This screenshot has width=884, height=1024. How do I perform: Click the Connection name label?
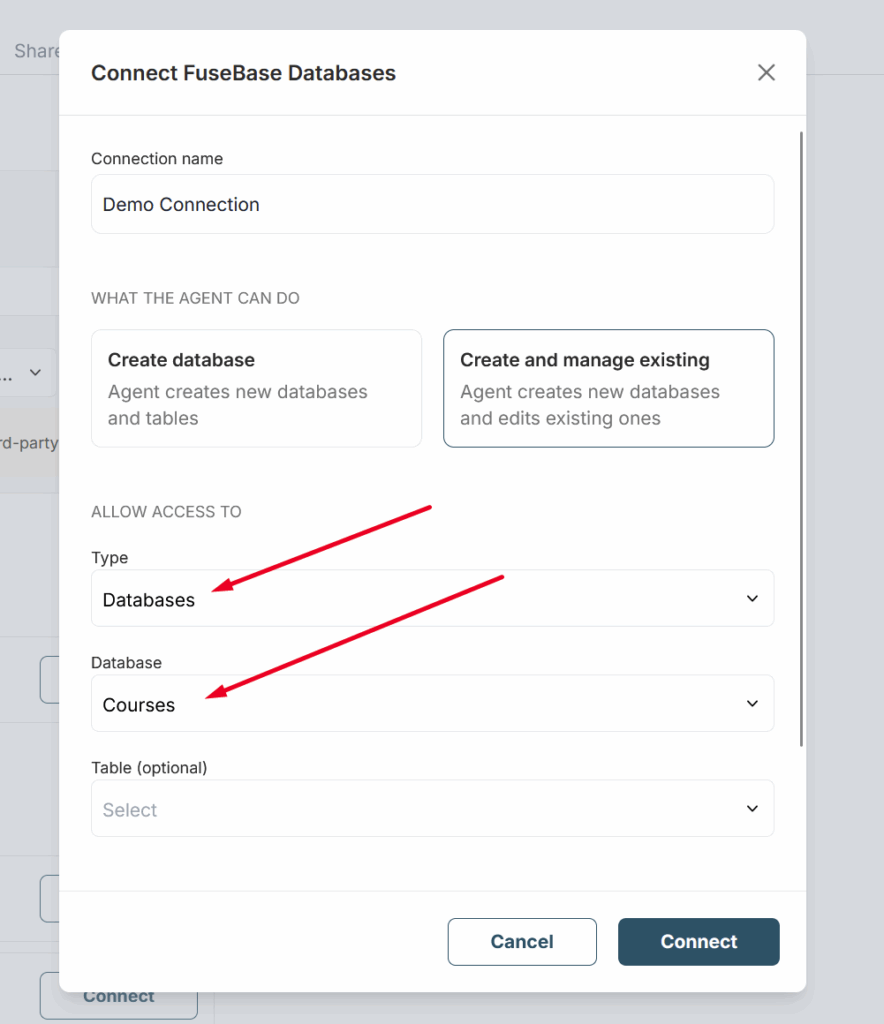coord(157,159)
